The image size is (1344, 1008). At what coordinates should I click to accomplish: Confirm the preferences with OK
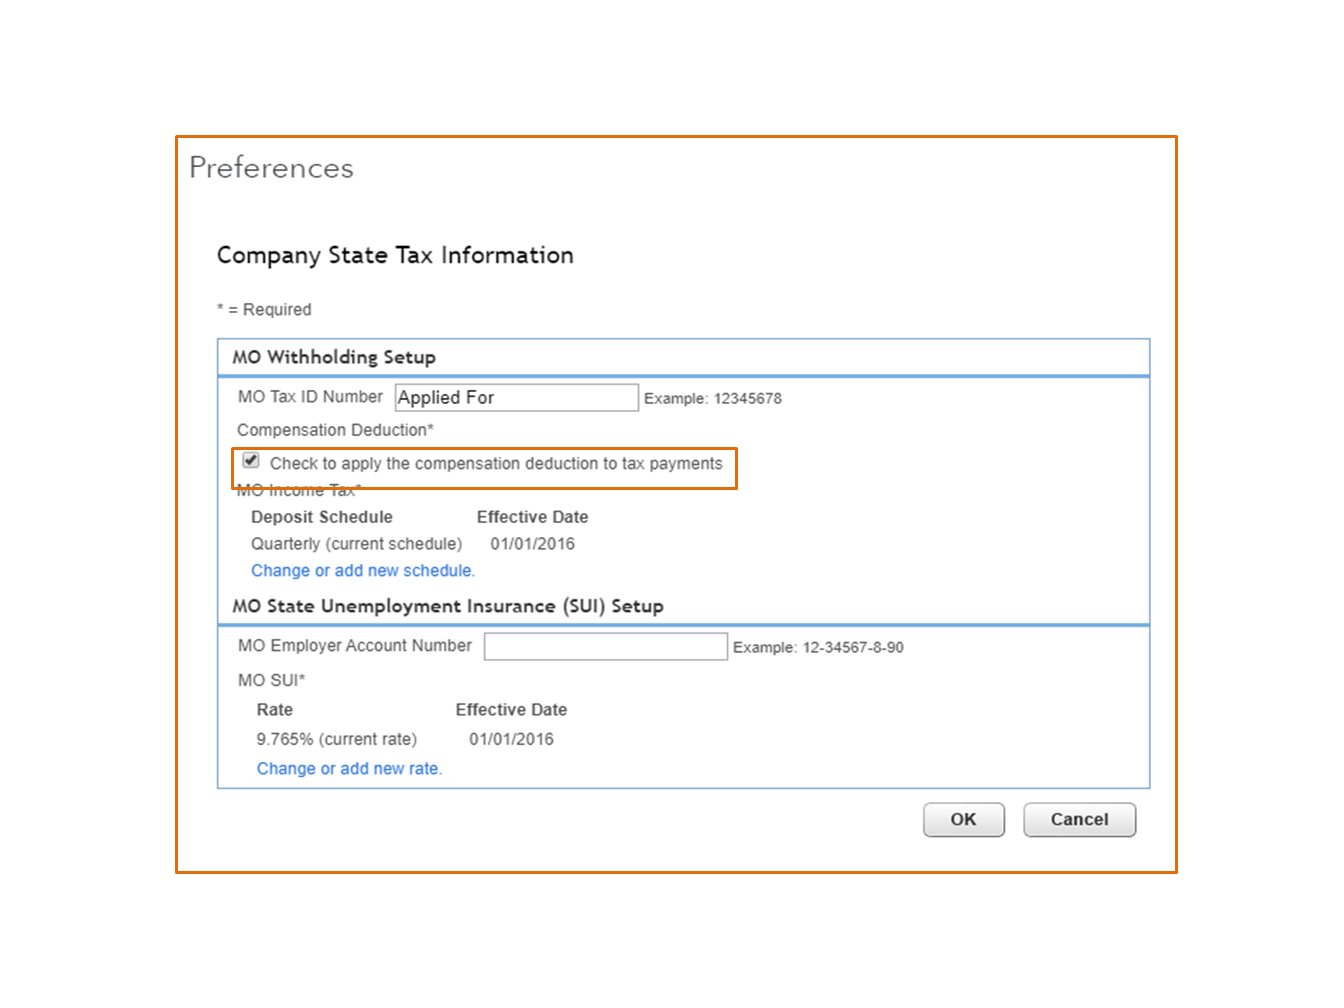pyautogui.click(x=963, y=820)
